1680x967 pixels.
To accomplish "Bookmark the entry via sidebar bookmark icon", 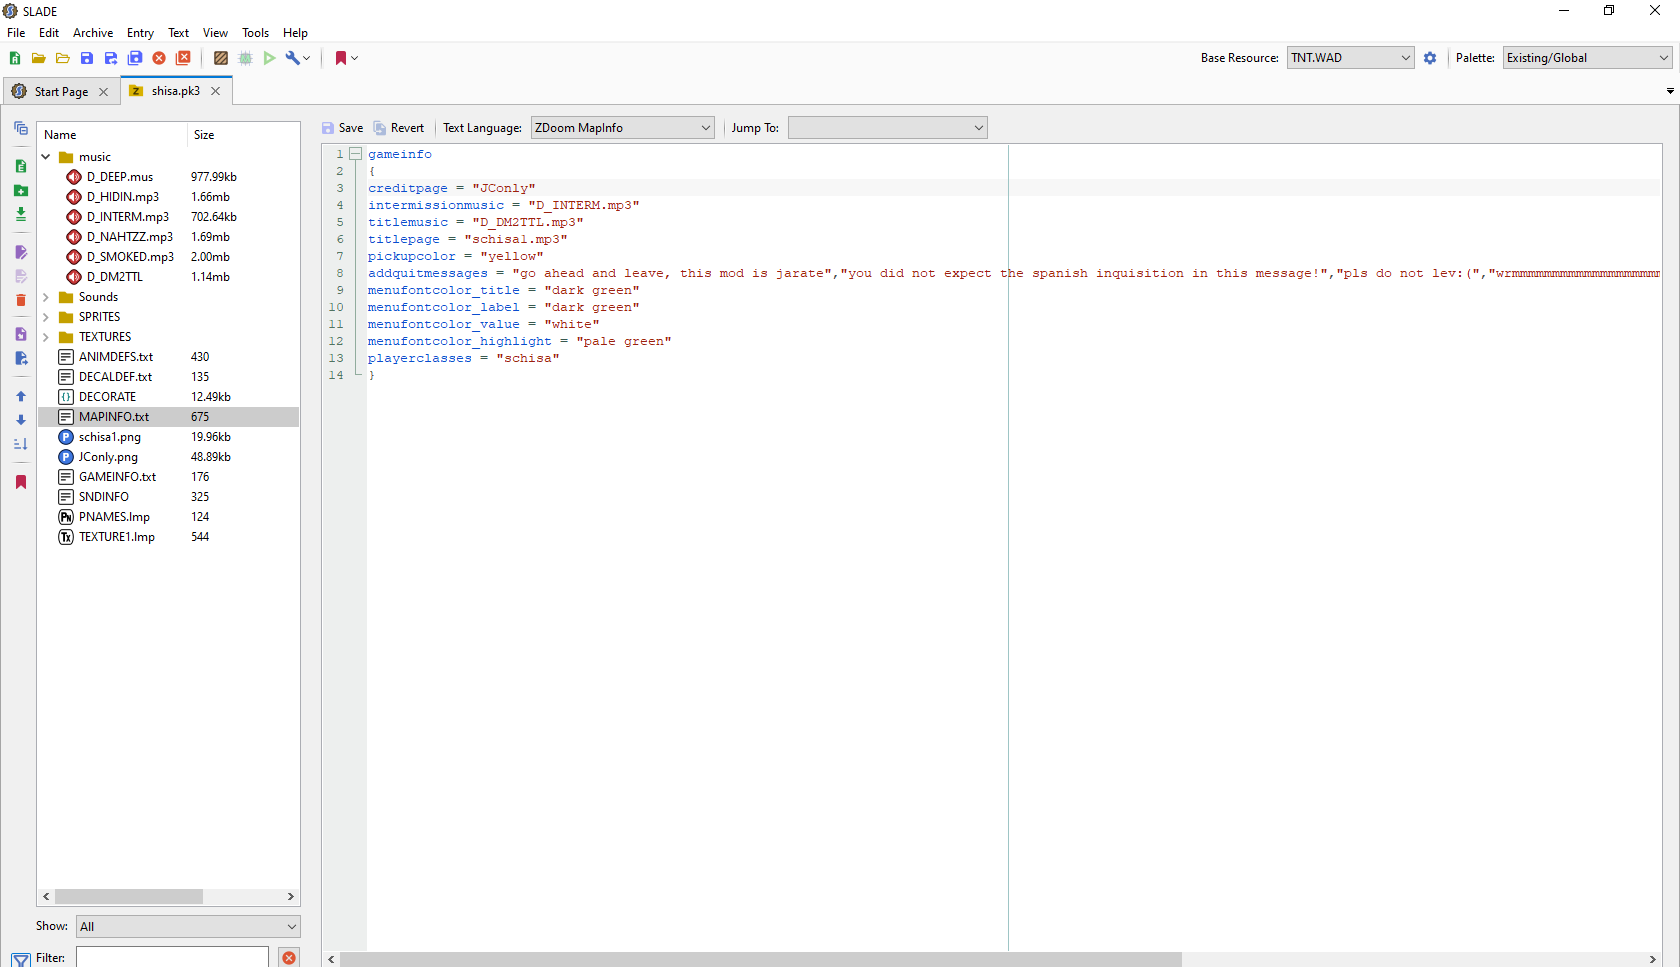I will click(x=21, y=482).
